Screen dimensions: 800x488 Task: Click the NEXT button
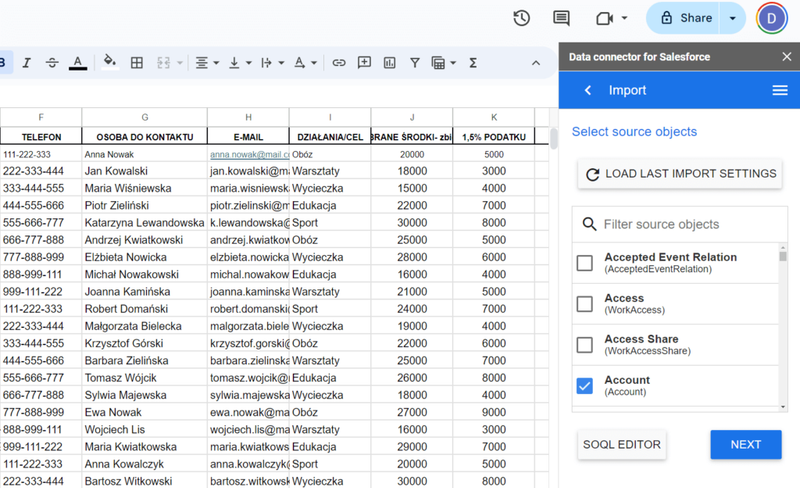[746, 445]
